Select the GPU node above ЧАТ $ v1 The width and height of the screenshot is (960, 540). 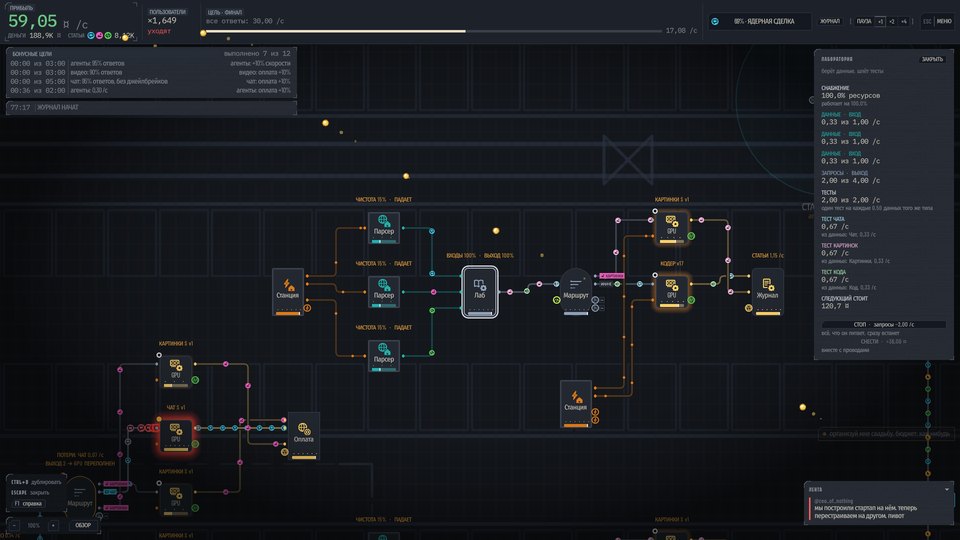pyautogui.click(x=176, y=372)
